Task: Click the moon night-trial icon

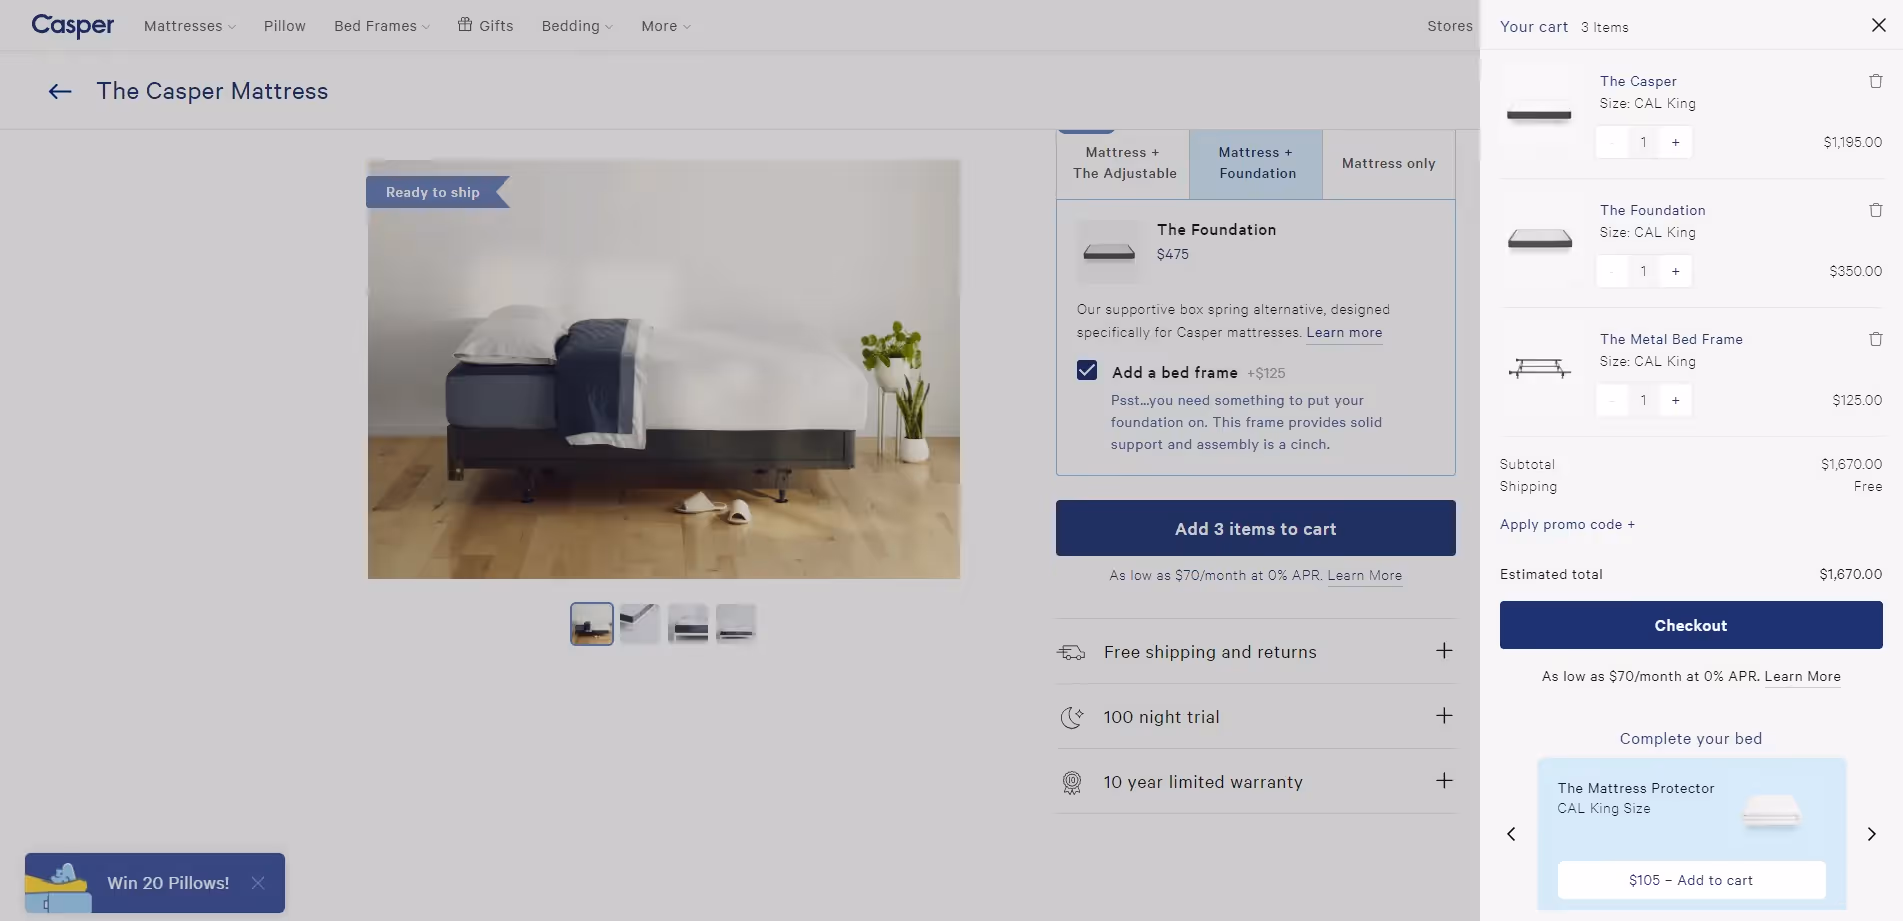Action: click(1071, 717)
